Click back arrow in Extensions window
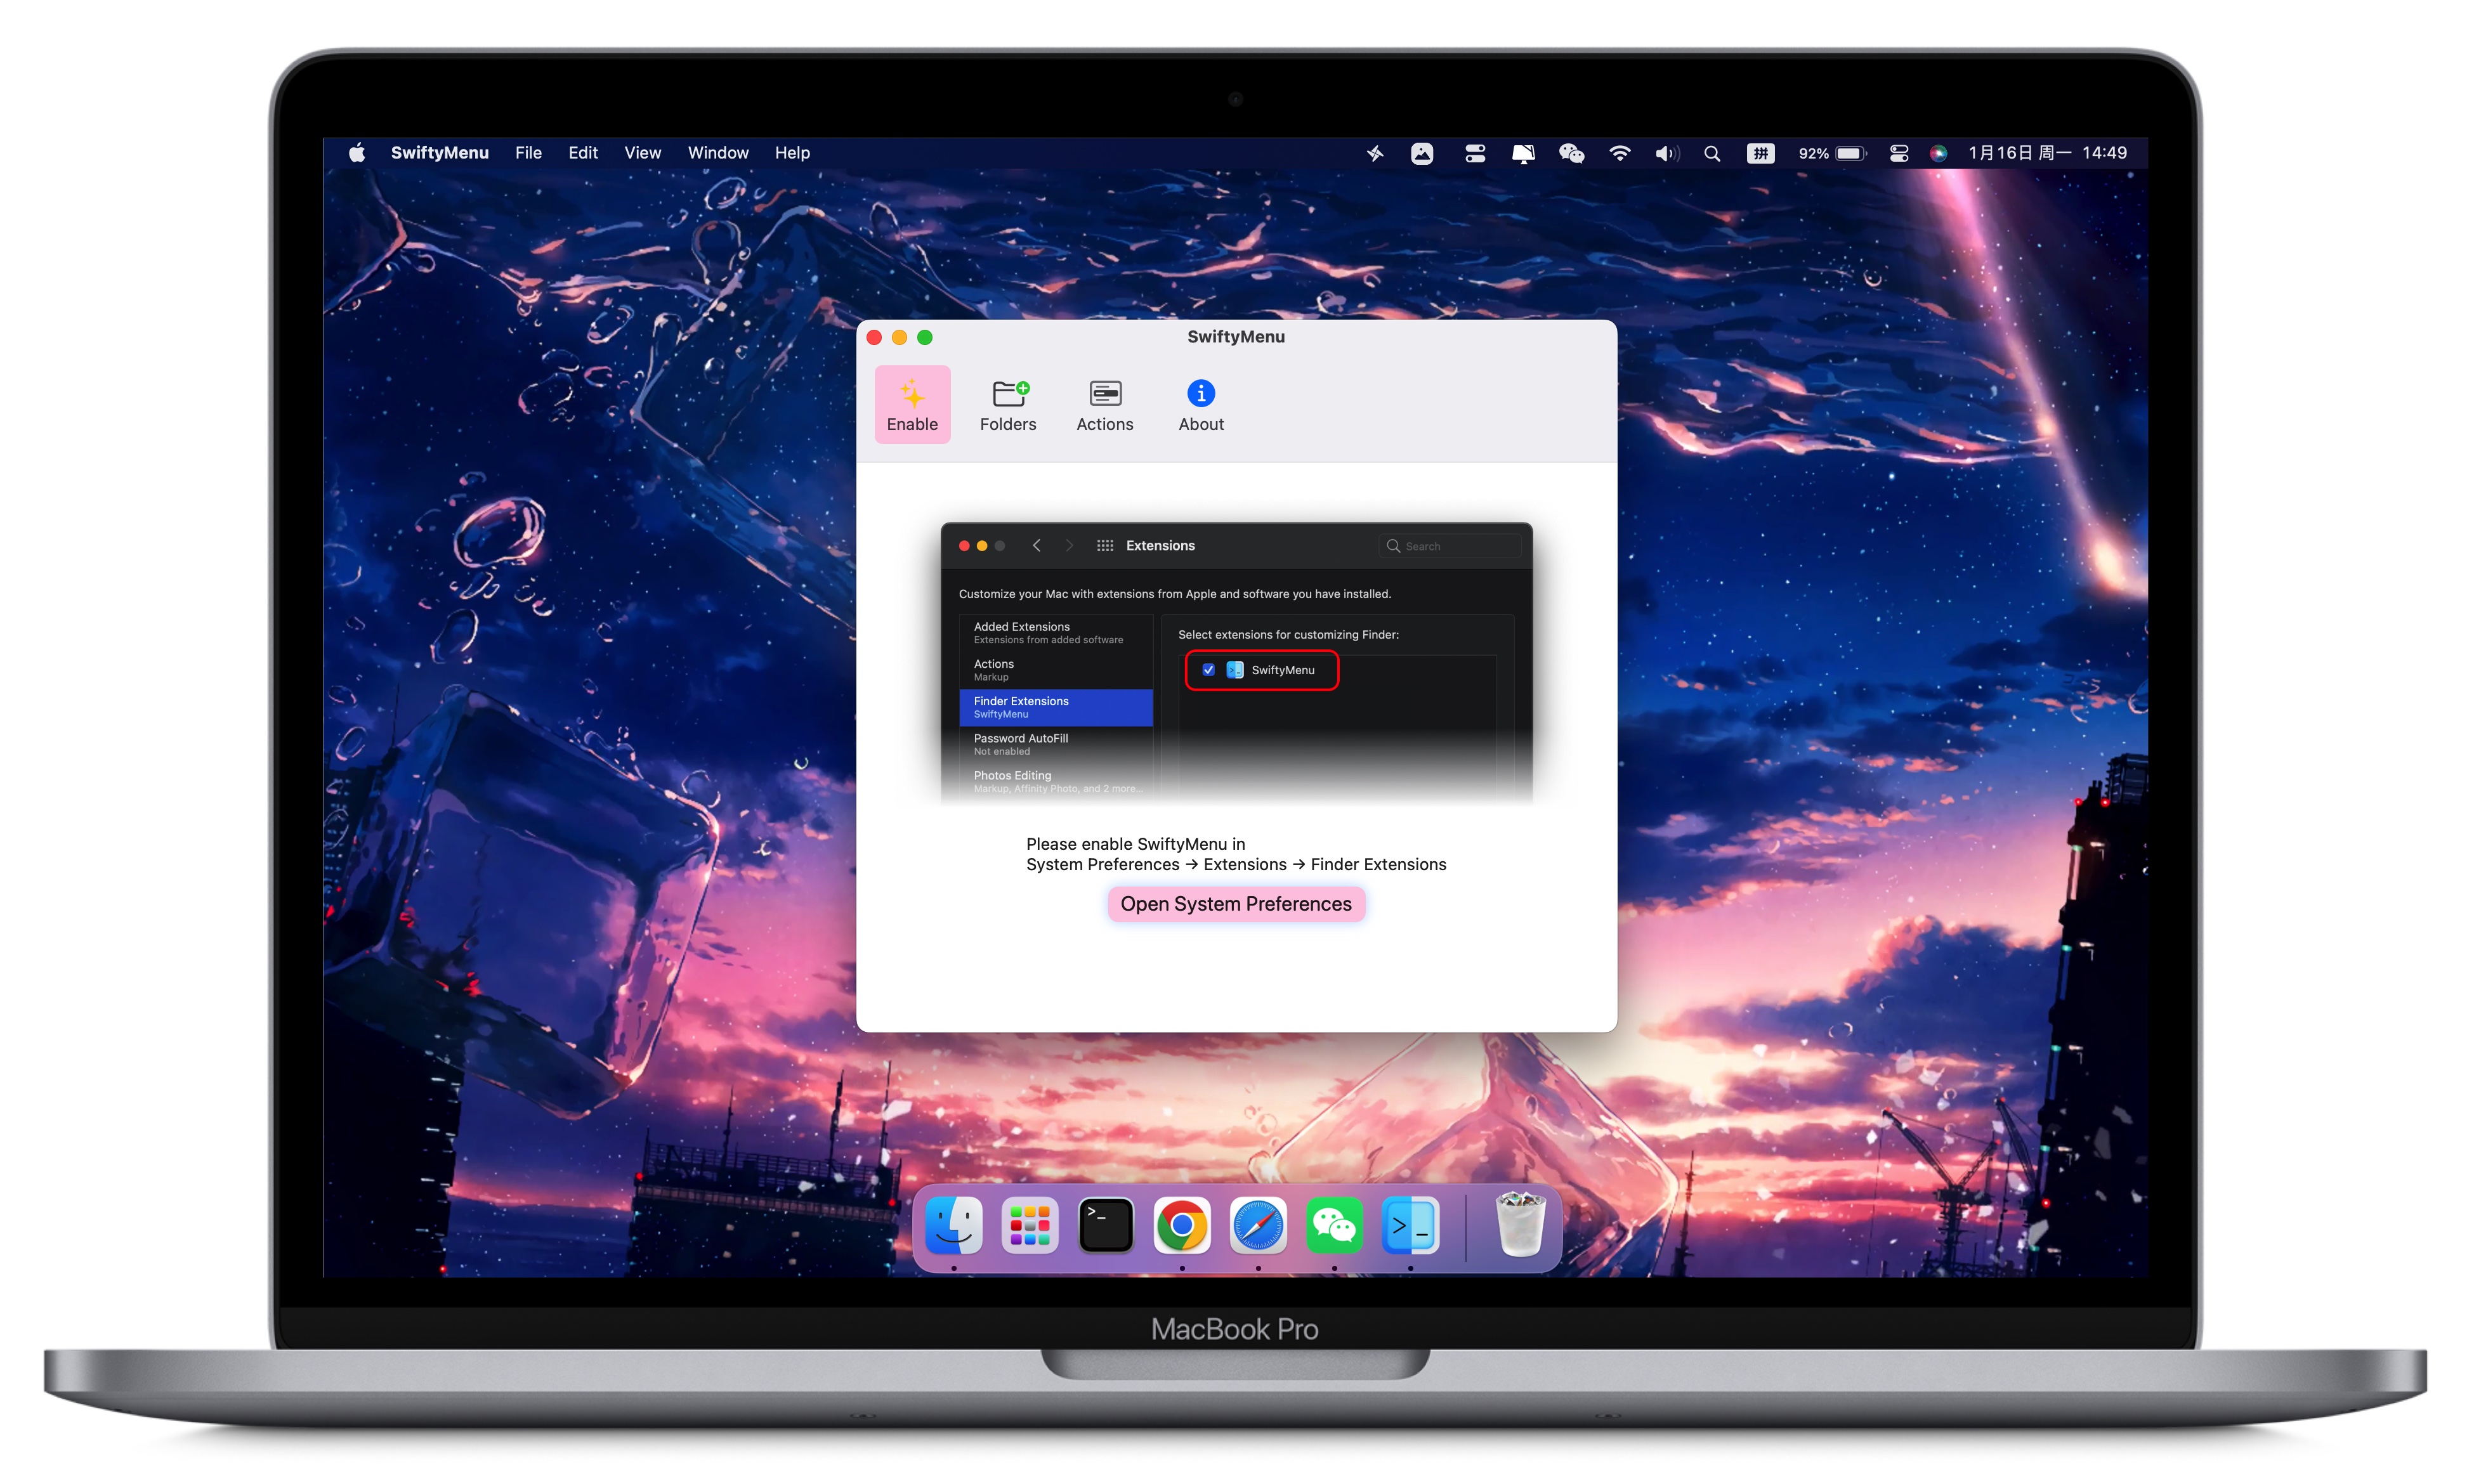 (x=1034, y=544)
